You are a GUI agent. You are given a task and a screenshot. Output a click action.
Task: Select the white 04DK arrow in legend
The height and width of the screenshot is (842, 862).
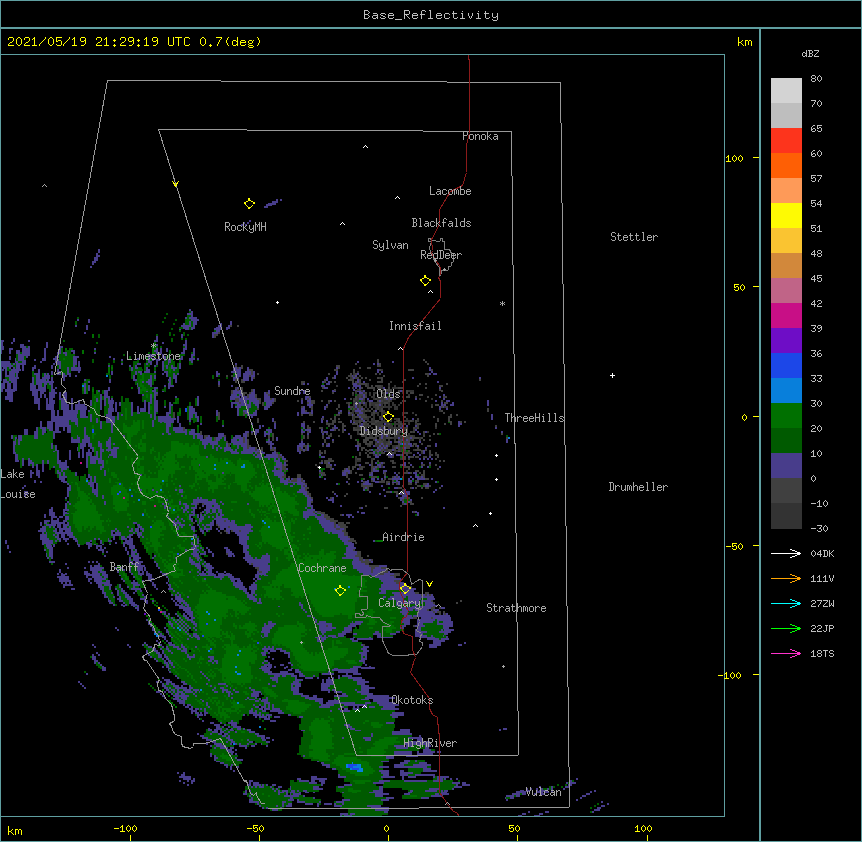(x=786, y=553)
